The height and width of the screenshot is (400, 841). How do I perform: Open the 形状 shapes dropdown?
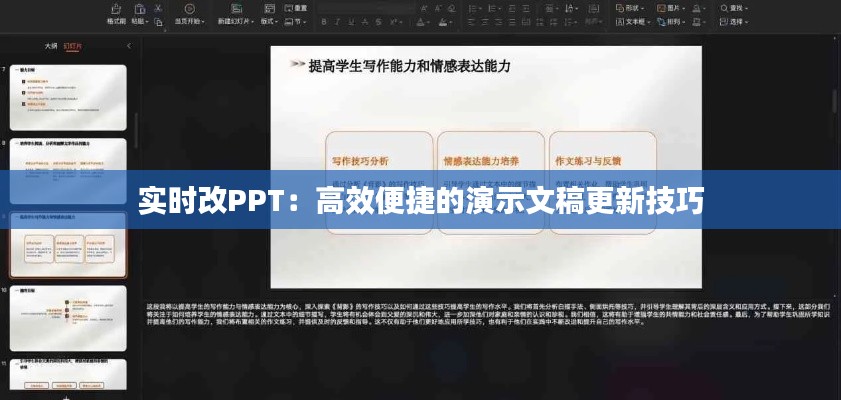(x=626, y=7)
